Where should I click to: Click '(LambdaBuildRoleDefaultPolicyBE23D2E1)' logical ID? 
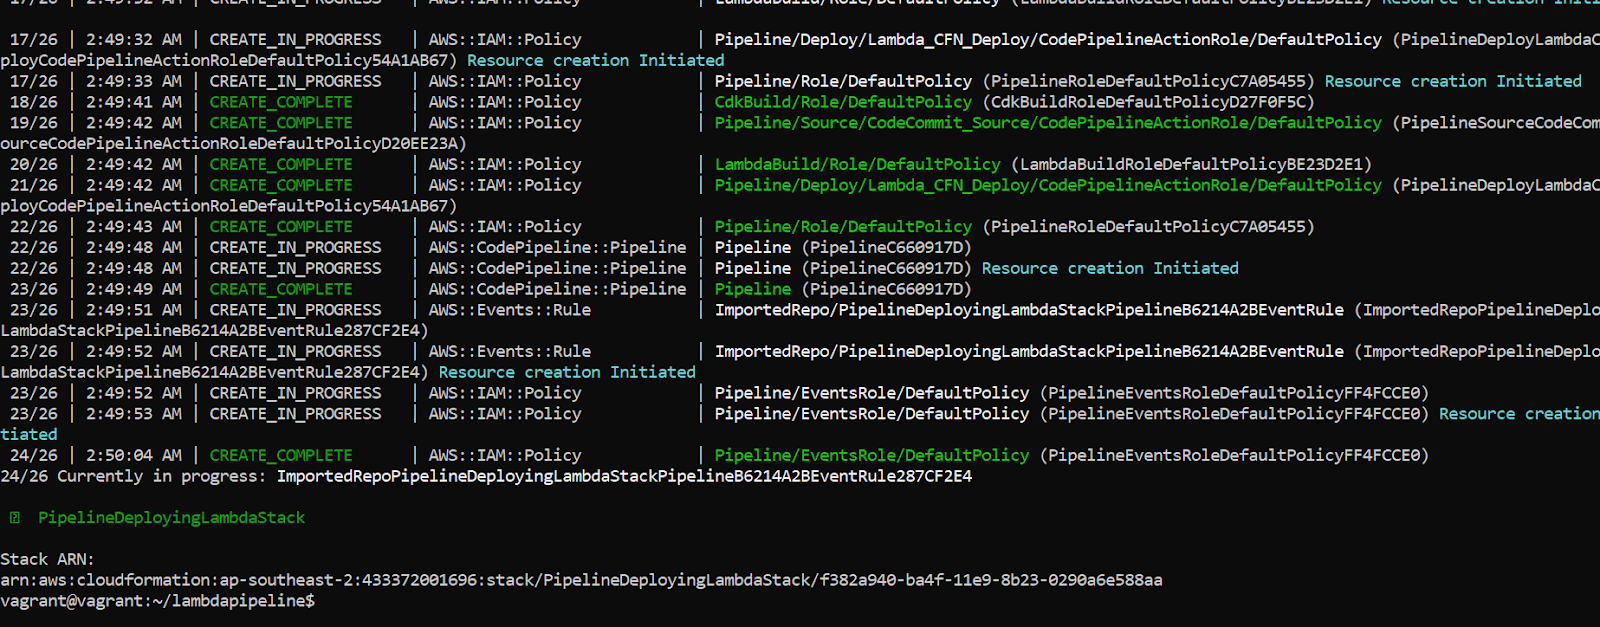(1191, 164)
